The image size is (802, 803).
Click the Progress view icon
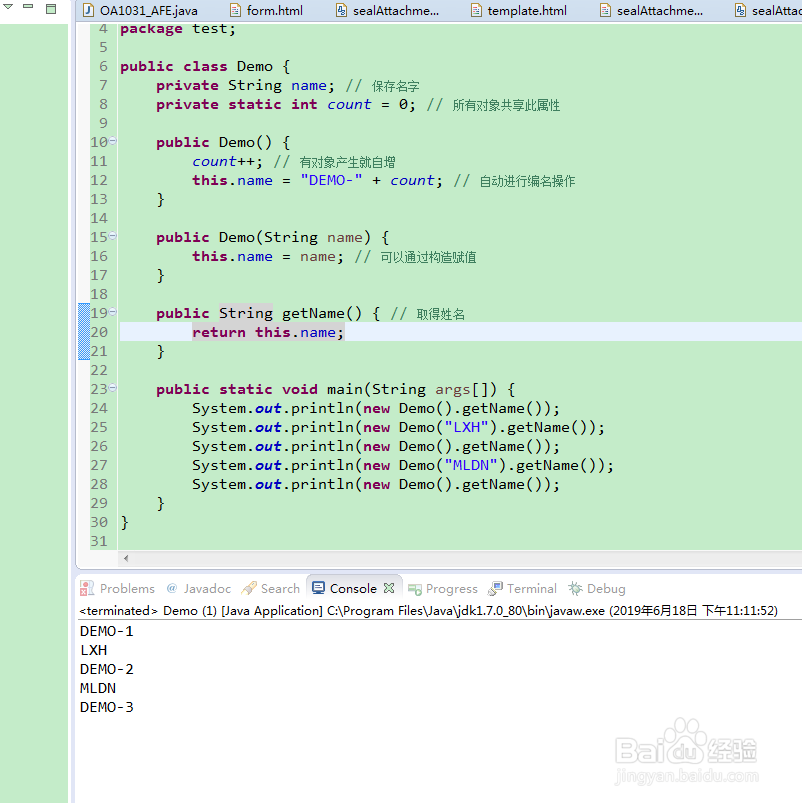click(415, 589)
